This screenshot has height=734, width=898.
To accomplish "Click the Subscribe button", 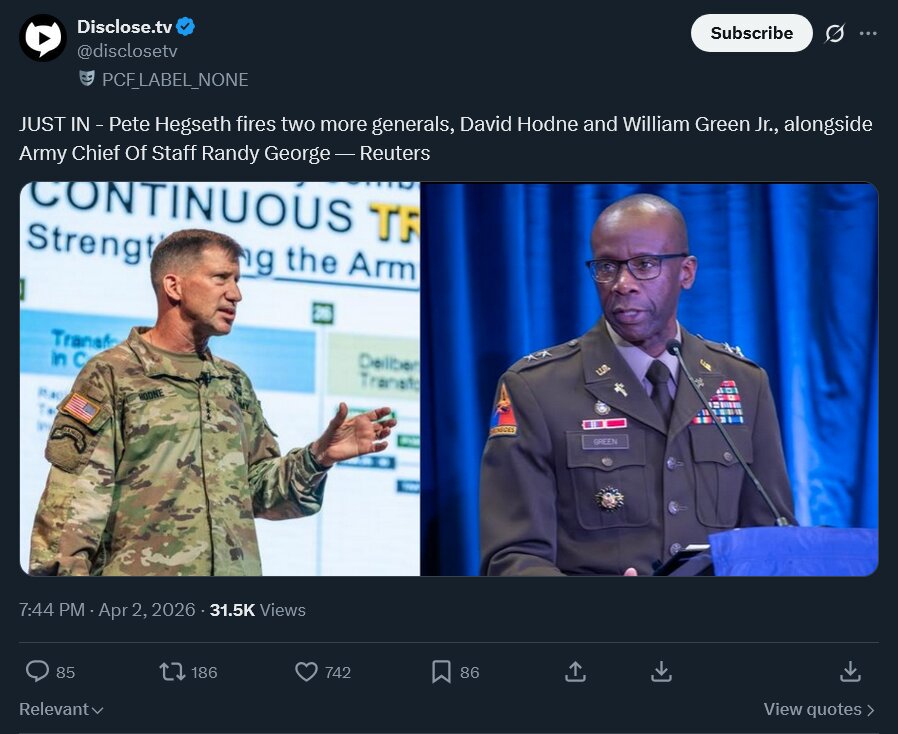I will click(x=751, y=33).
